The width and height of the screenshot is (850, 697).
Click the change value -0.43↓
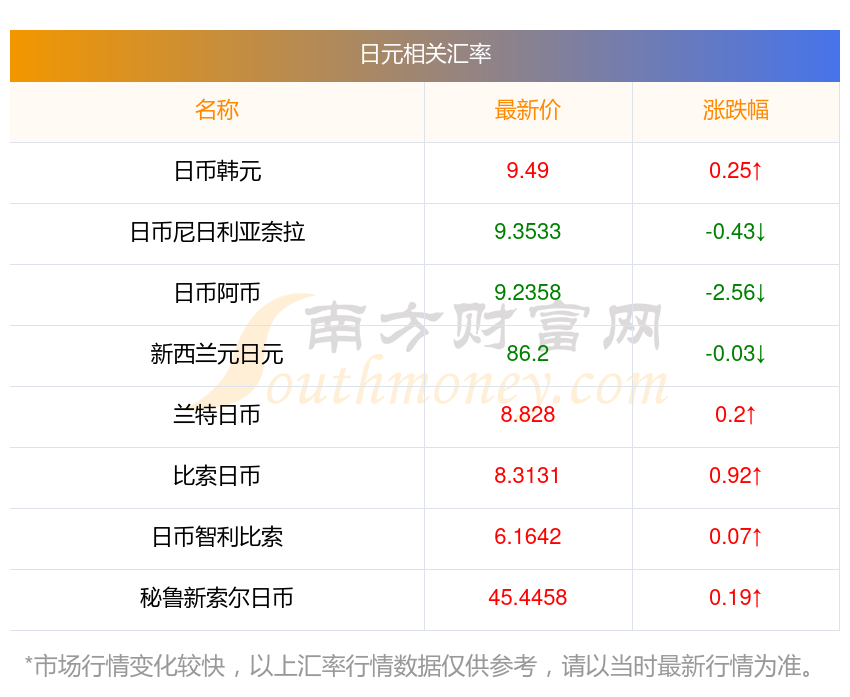pyautogui.click(x=736, y=231)
